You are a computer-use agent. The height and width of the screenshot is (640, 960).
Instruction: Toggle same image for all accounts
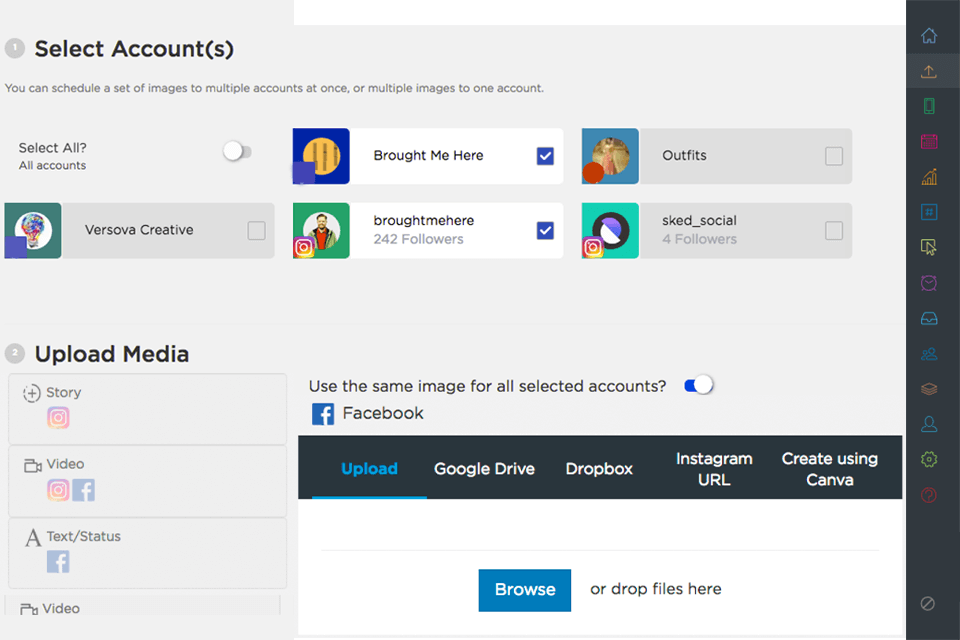click(x=699, y=386)
